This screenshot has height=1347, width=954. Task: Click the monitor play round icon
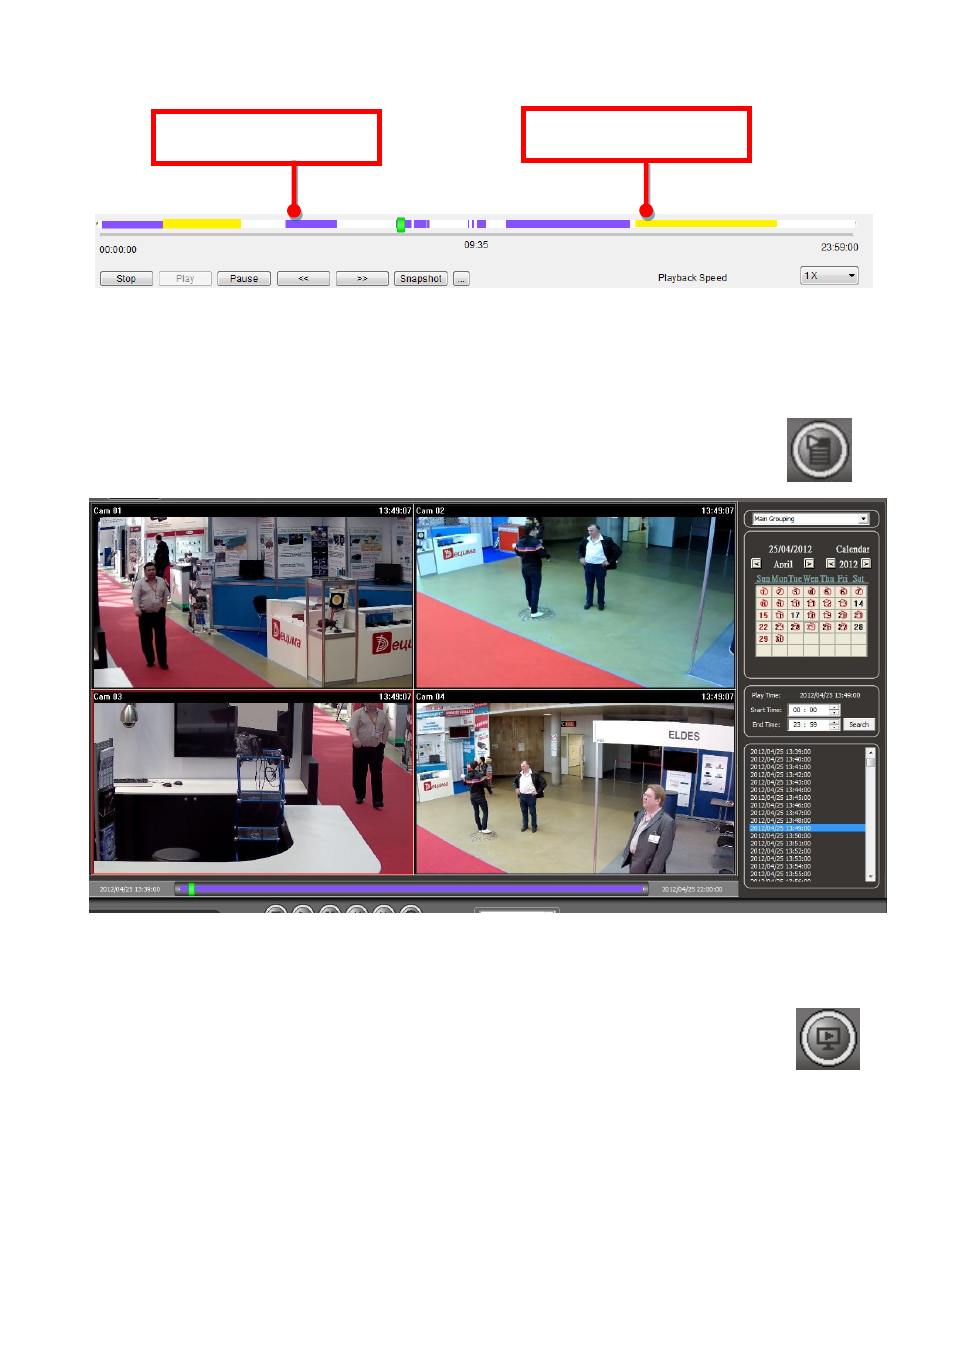point(828,1039)
